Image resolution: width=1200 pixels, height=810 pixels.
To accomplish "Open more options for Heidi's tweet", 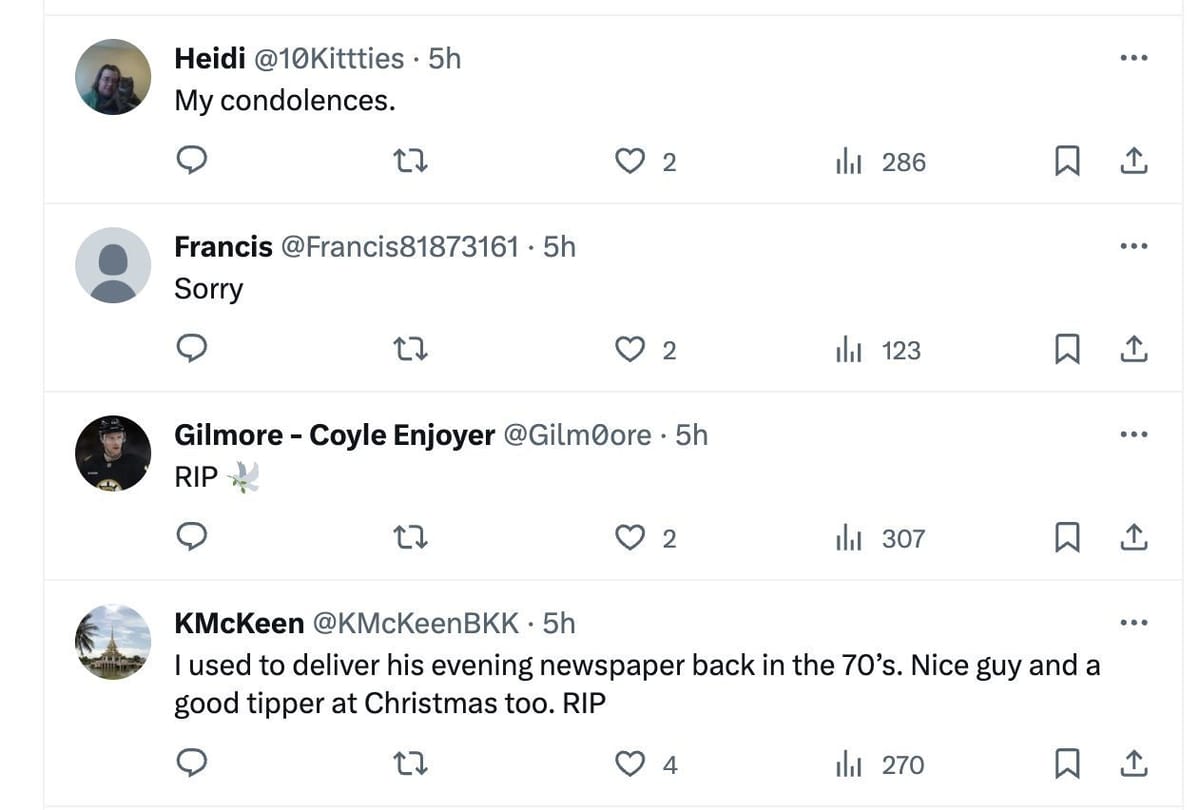I will point(1133,58).
